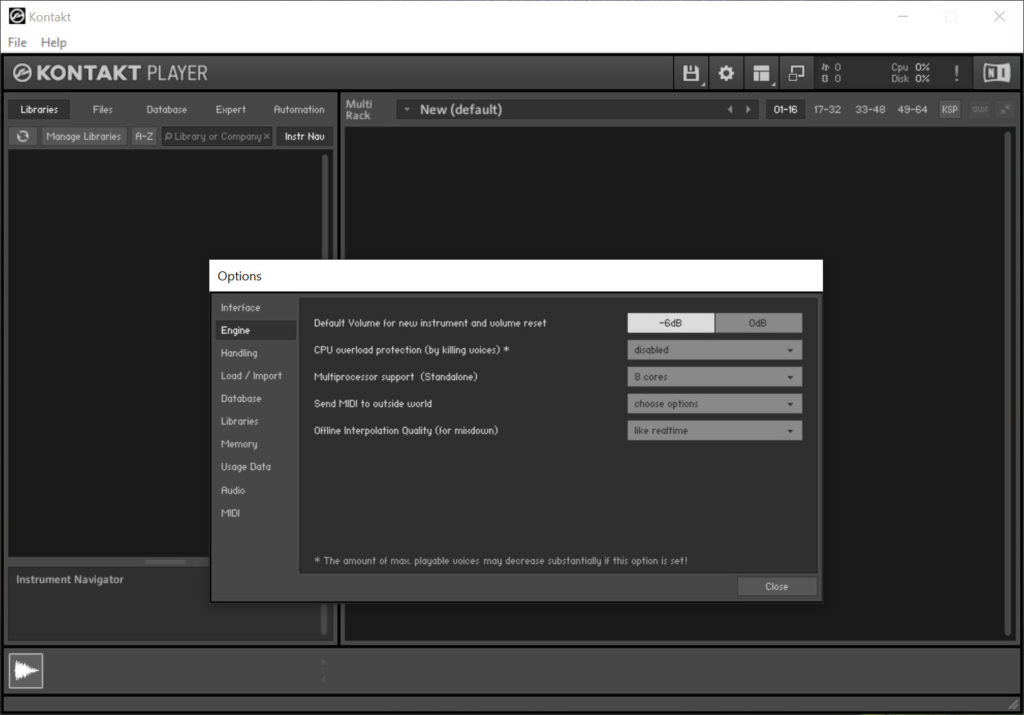Click the save floppy disk icon
Screen dimensions: 1024x715
point(691,73)
